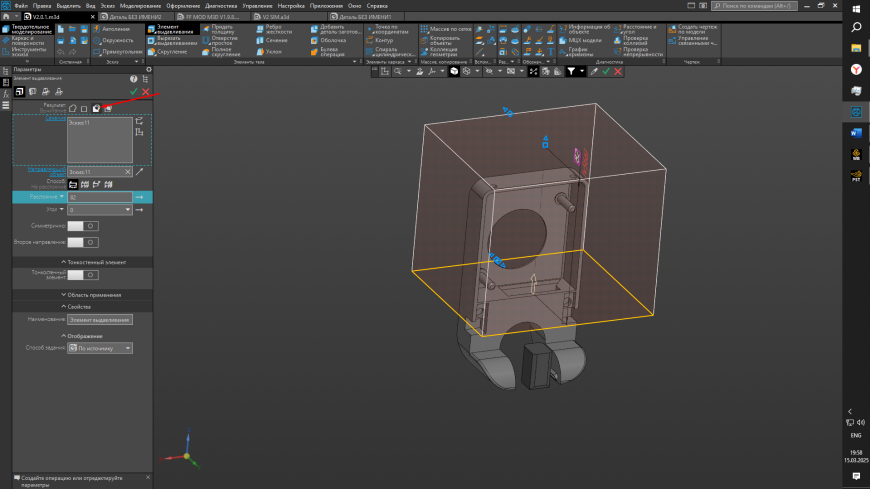Toggle the Второе направление switch
The width and height of the screenshot is (870, 489).
[x=83, y=242]
